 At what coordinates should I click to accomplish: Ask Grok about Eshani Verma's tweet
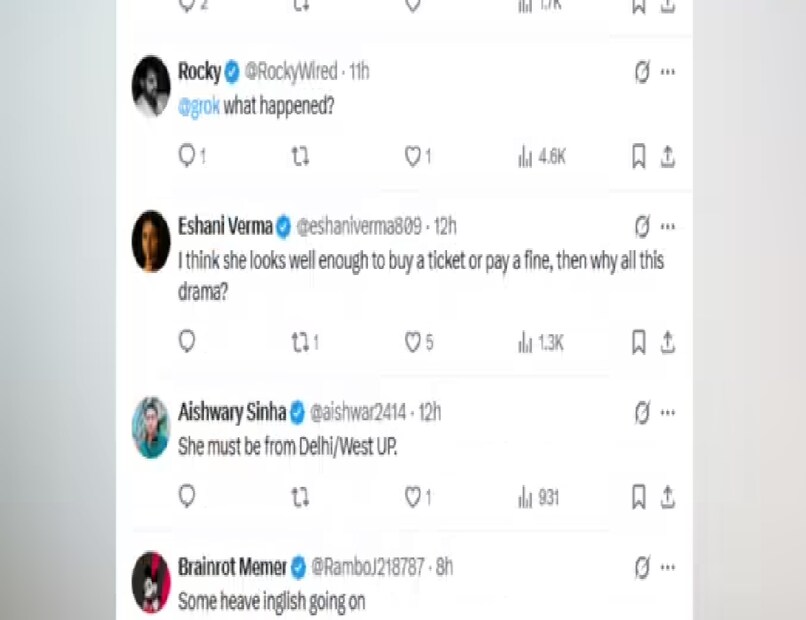[x=643, y=226]
